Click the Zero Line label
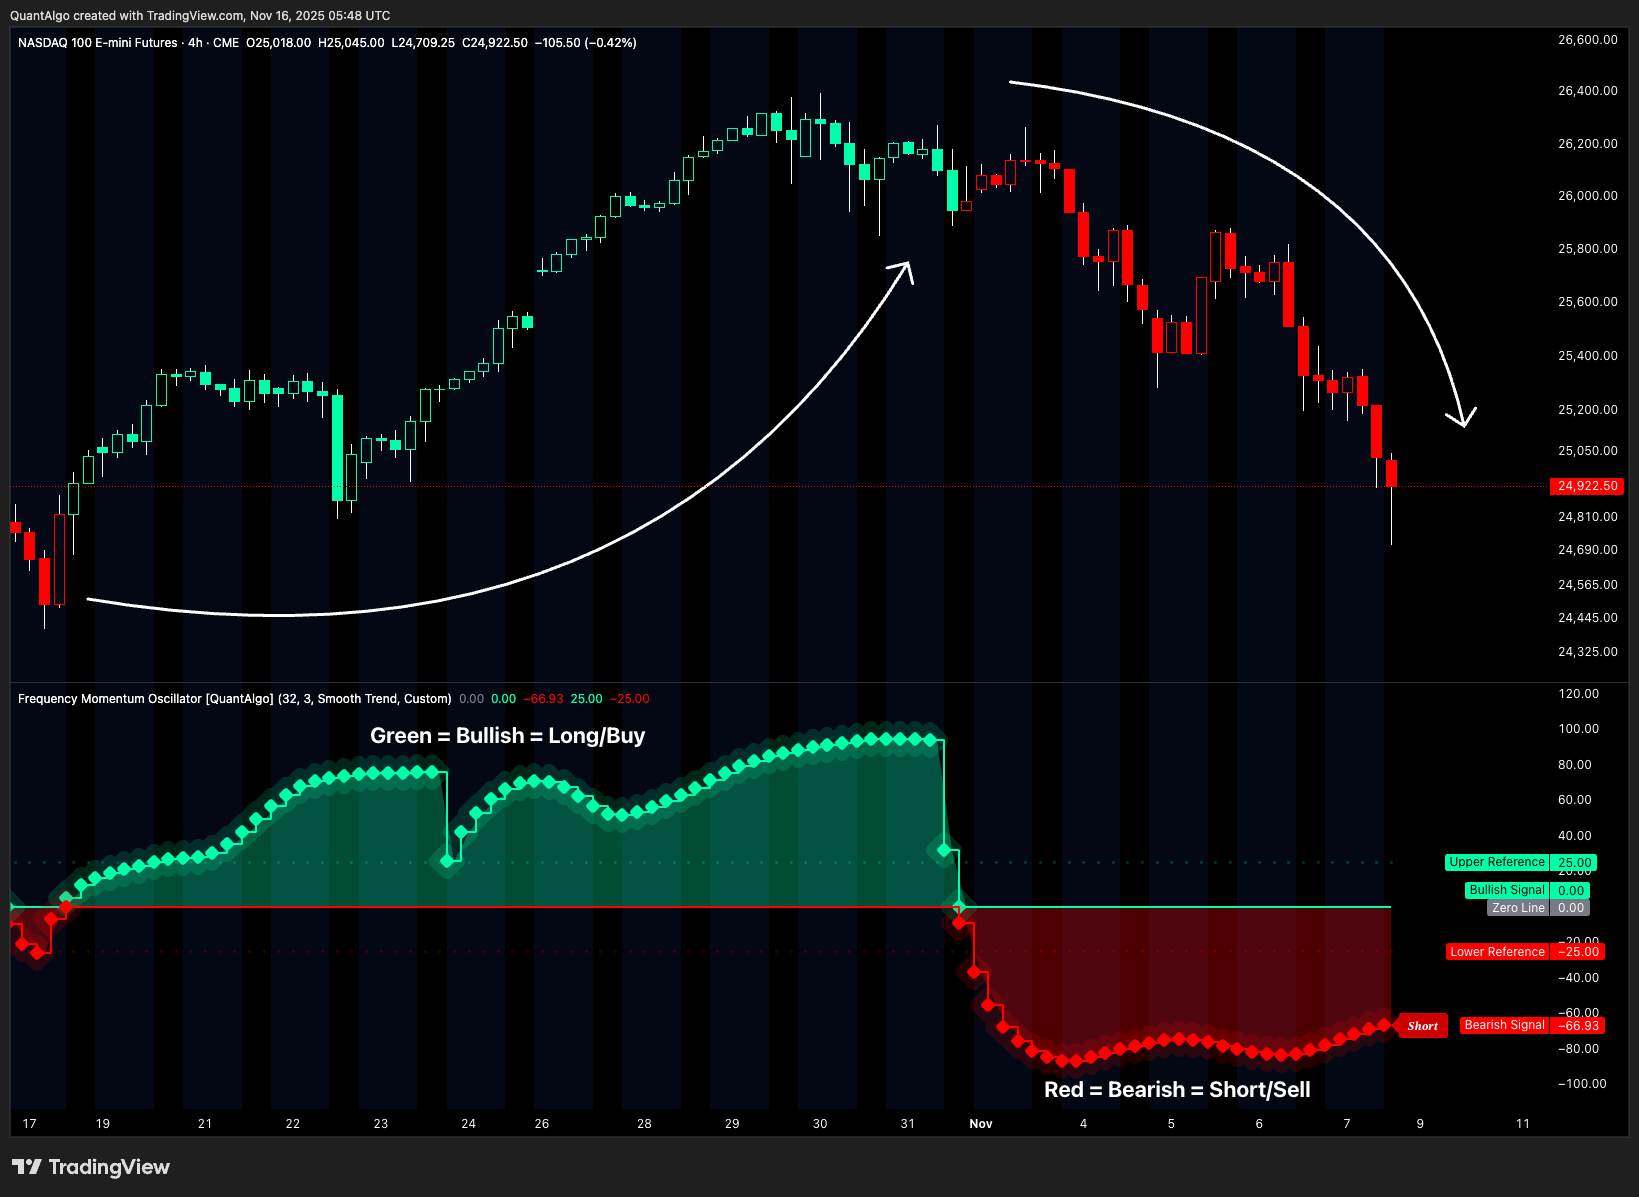 [1518, 908]
